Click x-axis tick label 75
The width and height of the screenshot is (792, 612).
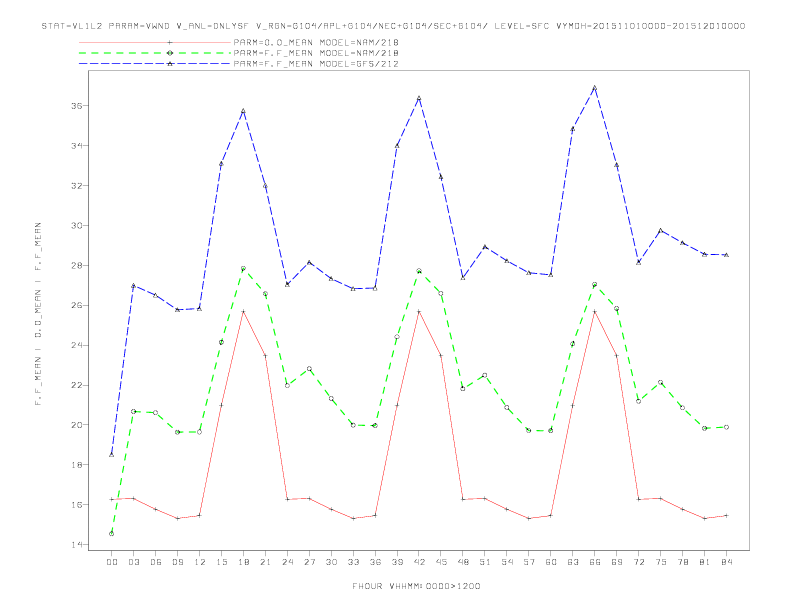661,562
